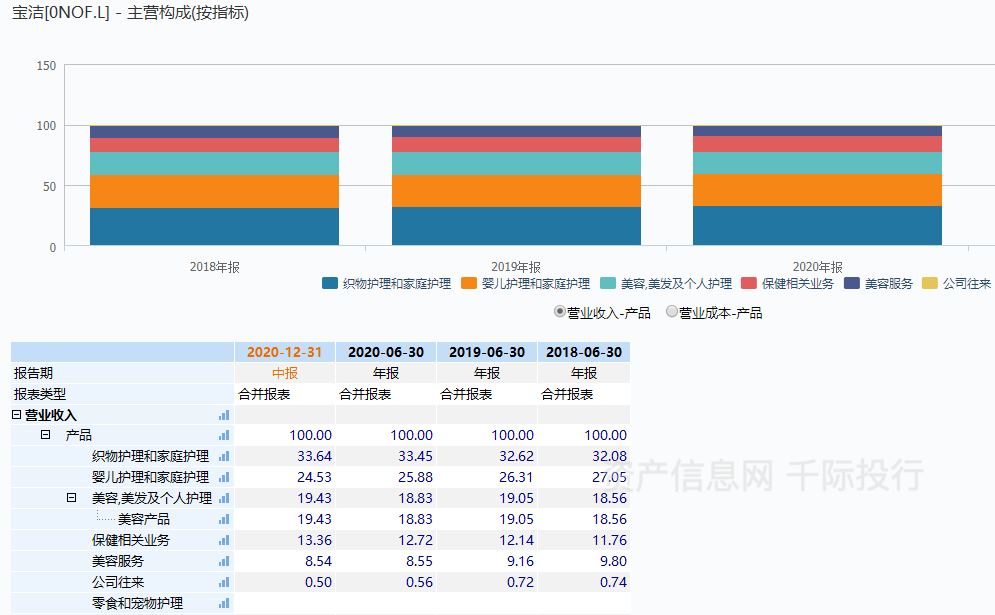
Task: Click chart icon beside 美容服务 row
Action: (x=224, y=561)
